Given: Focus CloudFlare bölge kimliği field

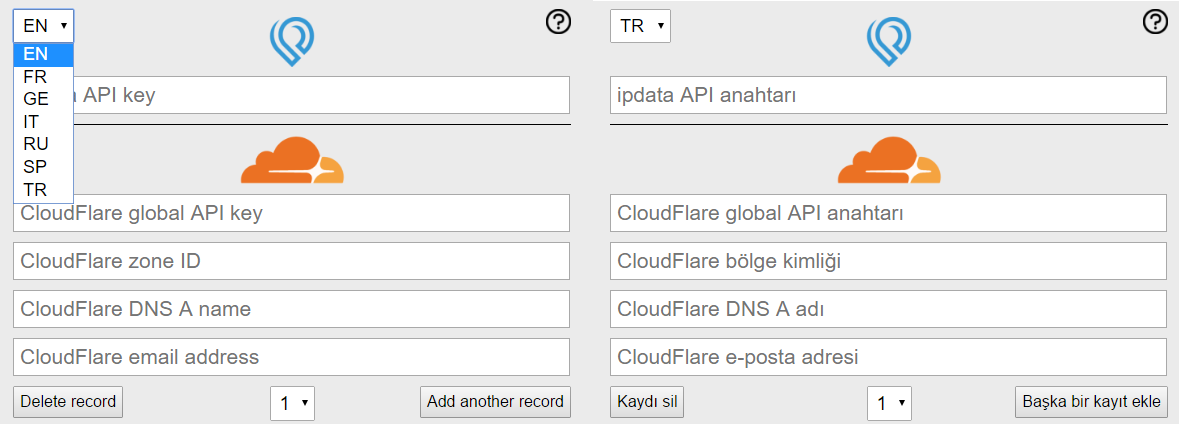Looking at the screenshot, I should [x=889, y=261].
